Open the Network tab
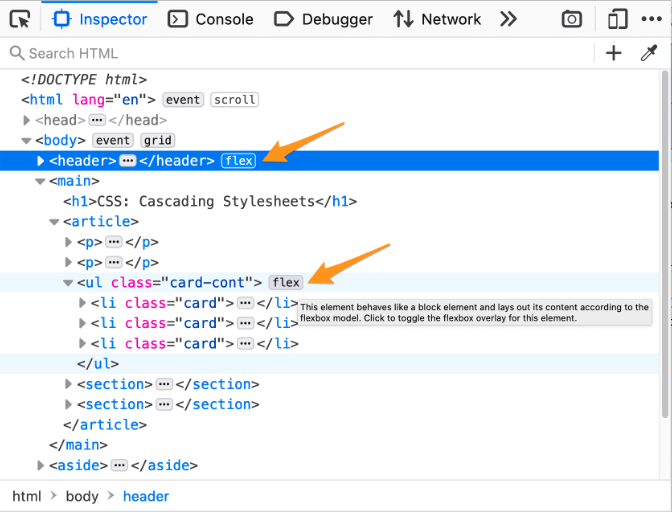Image resolution: width=672 pixels, height=512 pixels. click(438, 19)
